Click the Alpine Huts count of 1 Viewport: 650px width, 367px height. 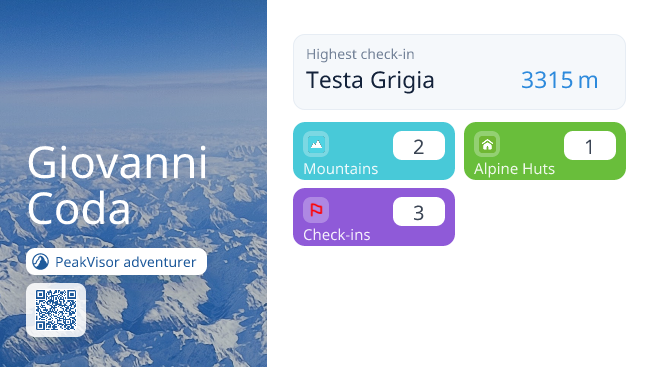click(589, 146)
